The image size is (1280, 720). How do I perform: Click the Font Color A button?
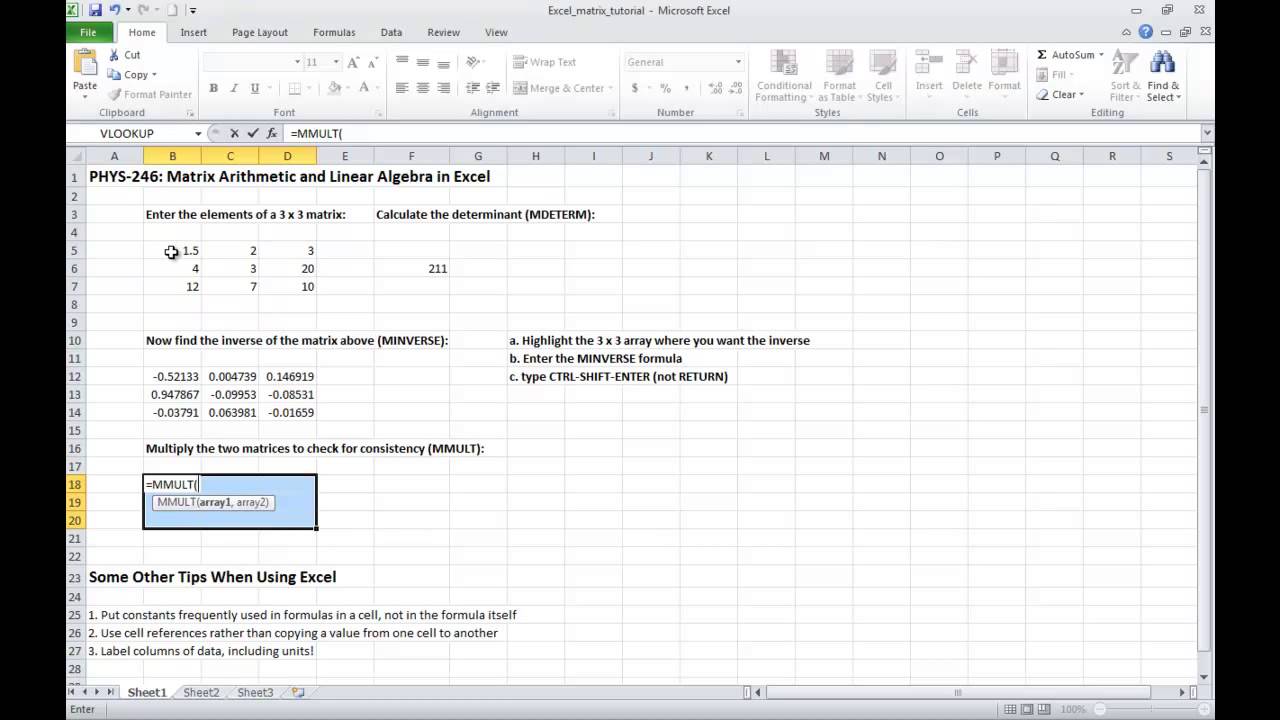click(364, 88)
